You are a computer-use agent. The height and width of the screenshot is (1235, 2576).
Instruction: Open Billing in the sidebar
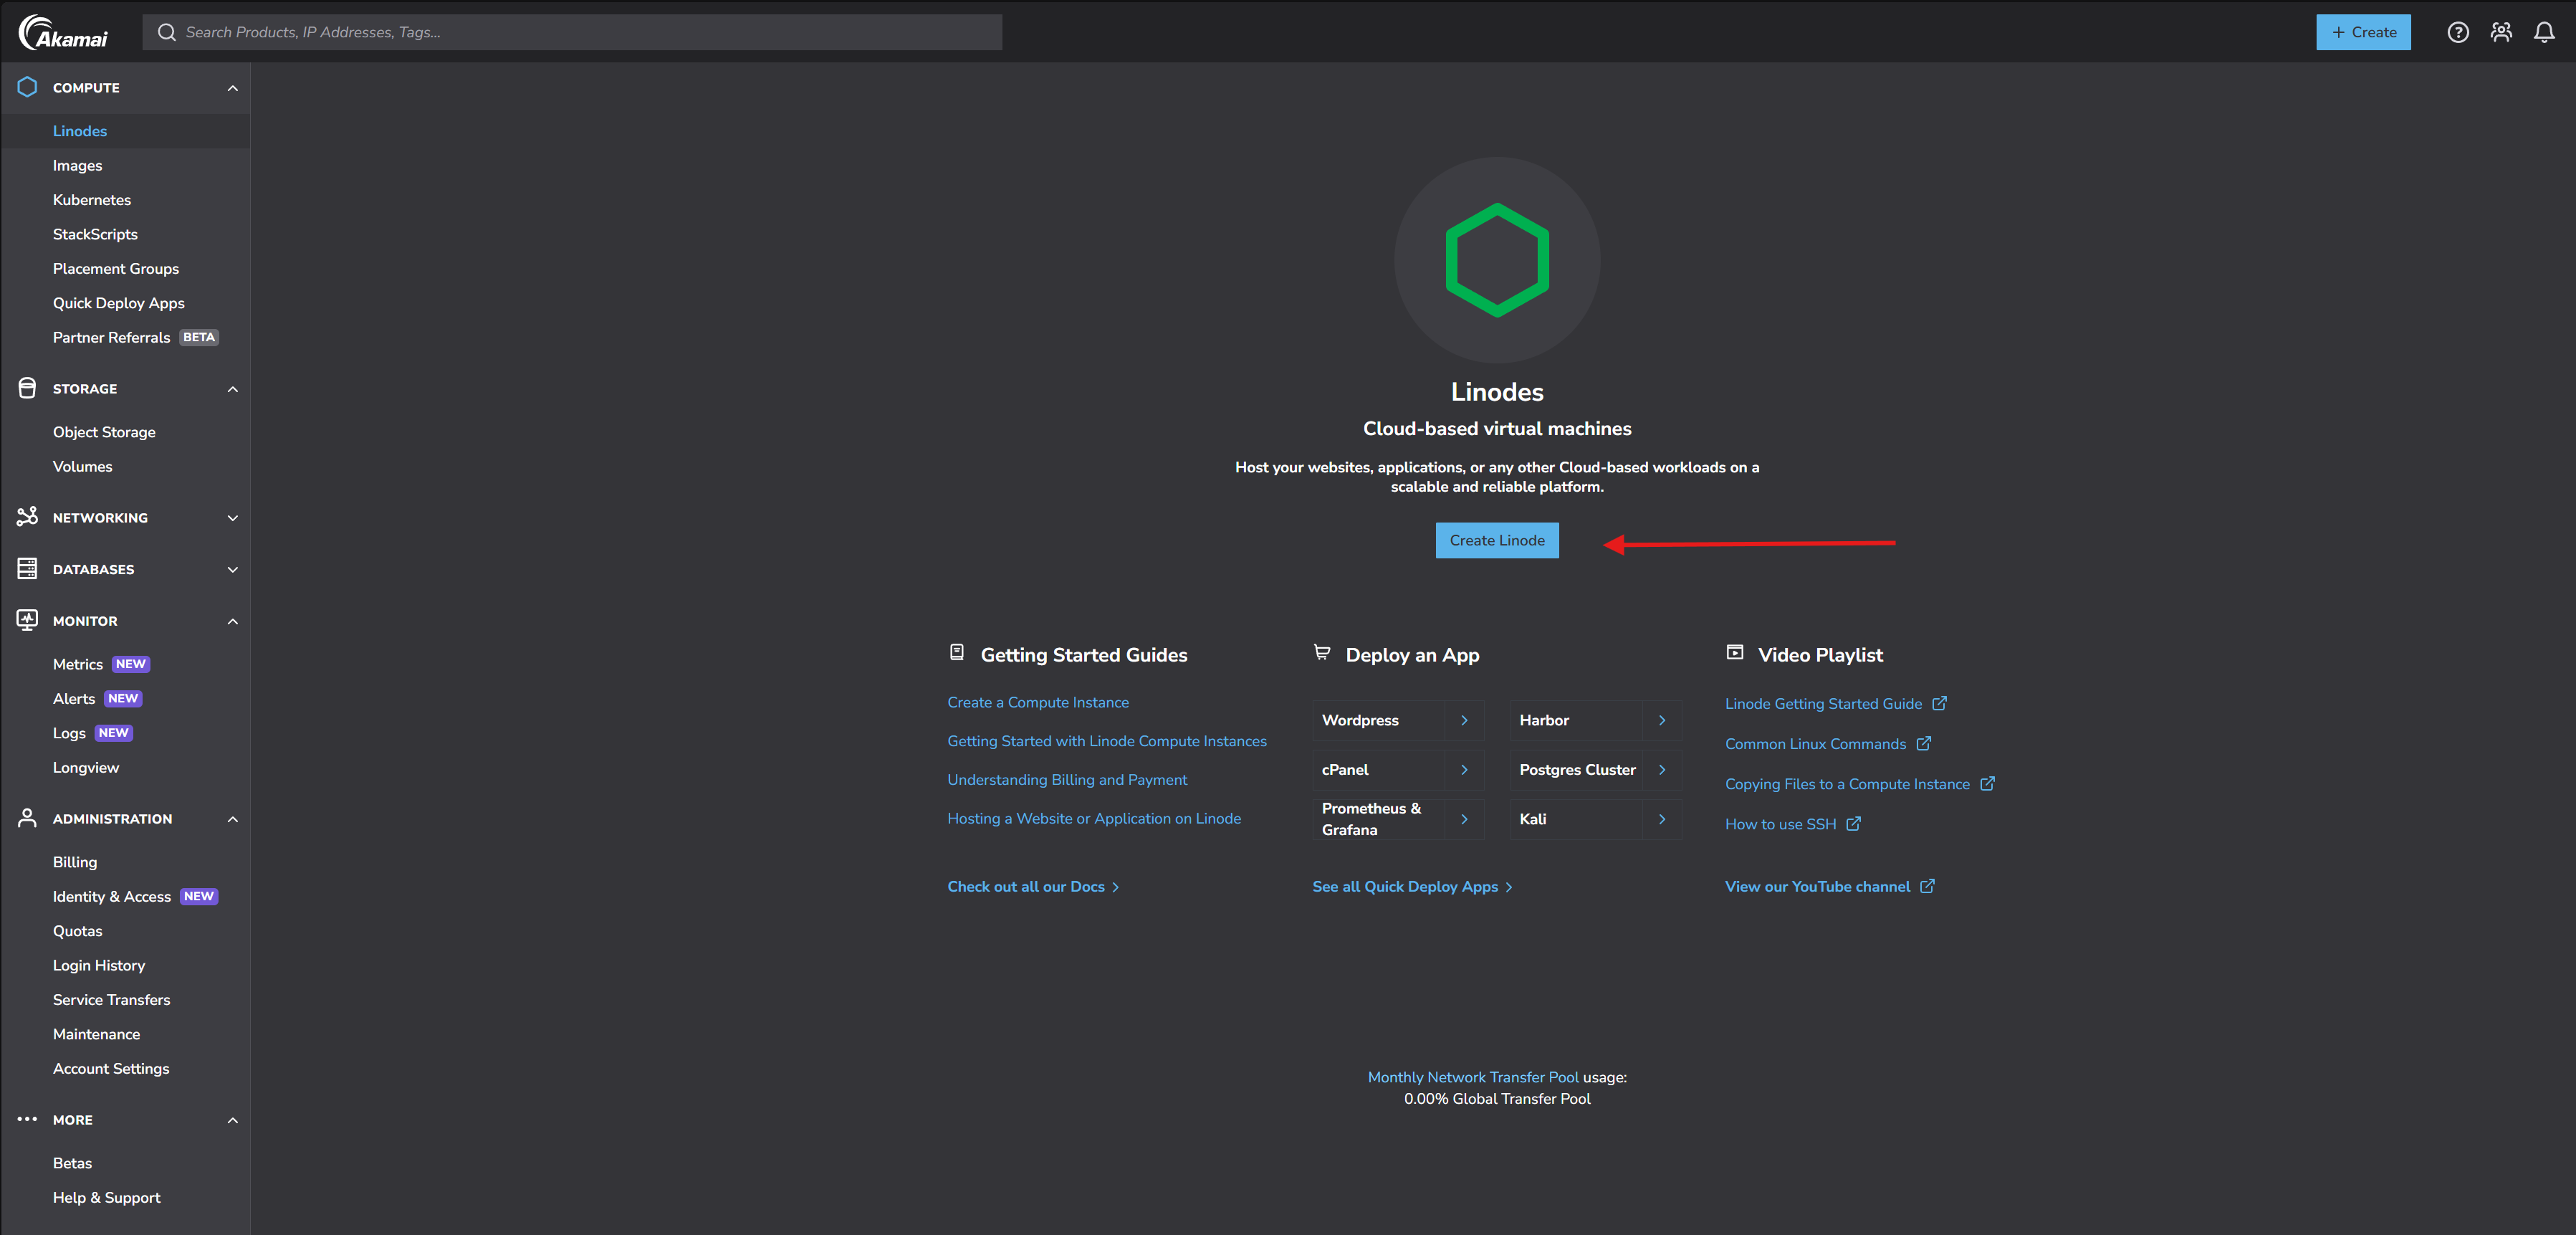coord(75,862)
